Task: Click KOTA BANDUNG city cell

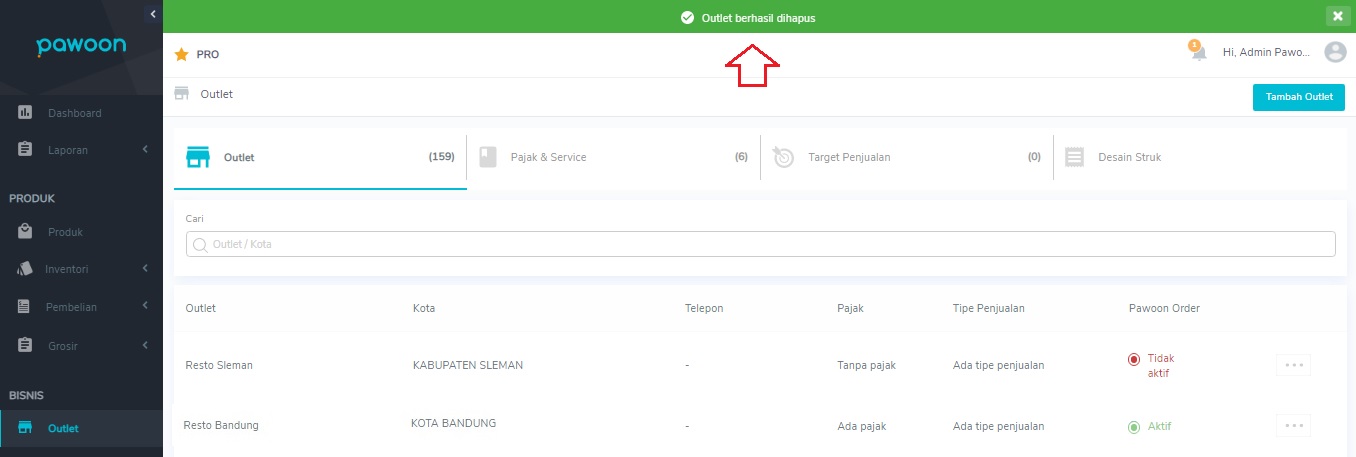Action: tap(453, 423)
